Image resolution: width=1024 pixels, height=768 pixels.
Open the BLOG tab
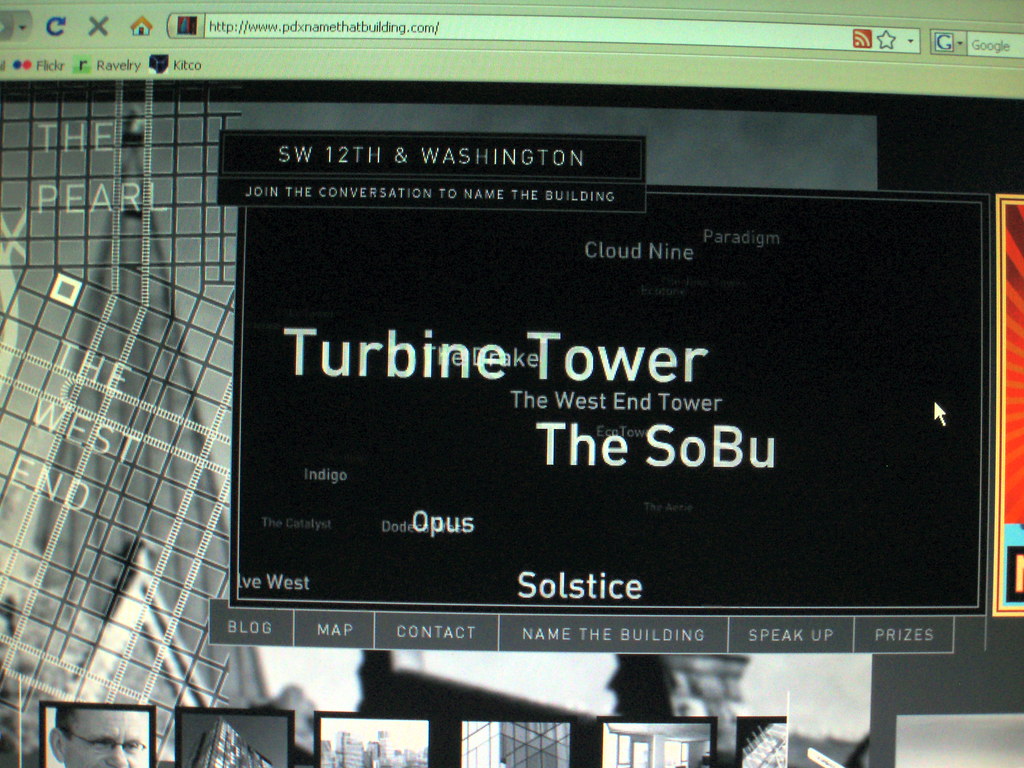click(251, 627)
